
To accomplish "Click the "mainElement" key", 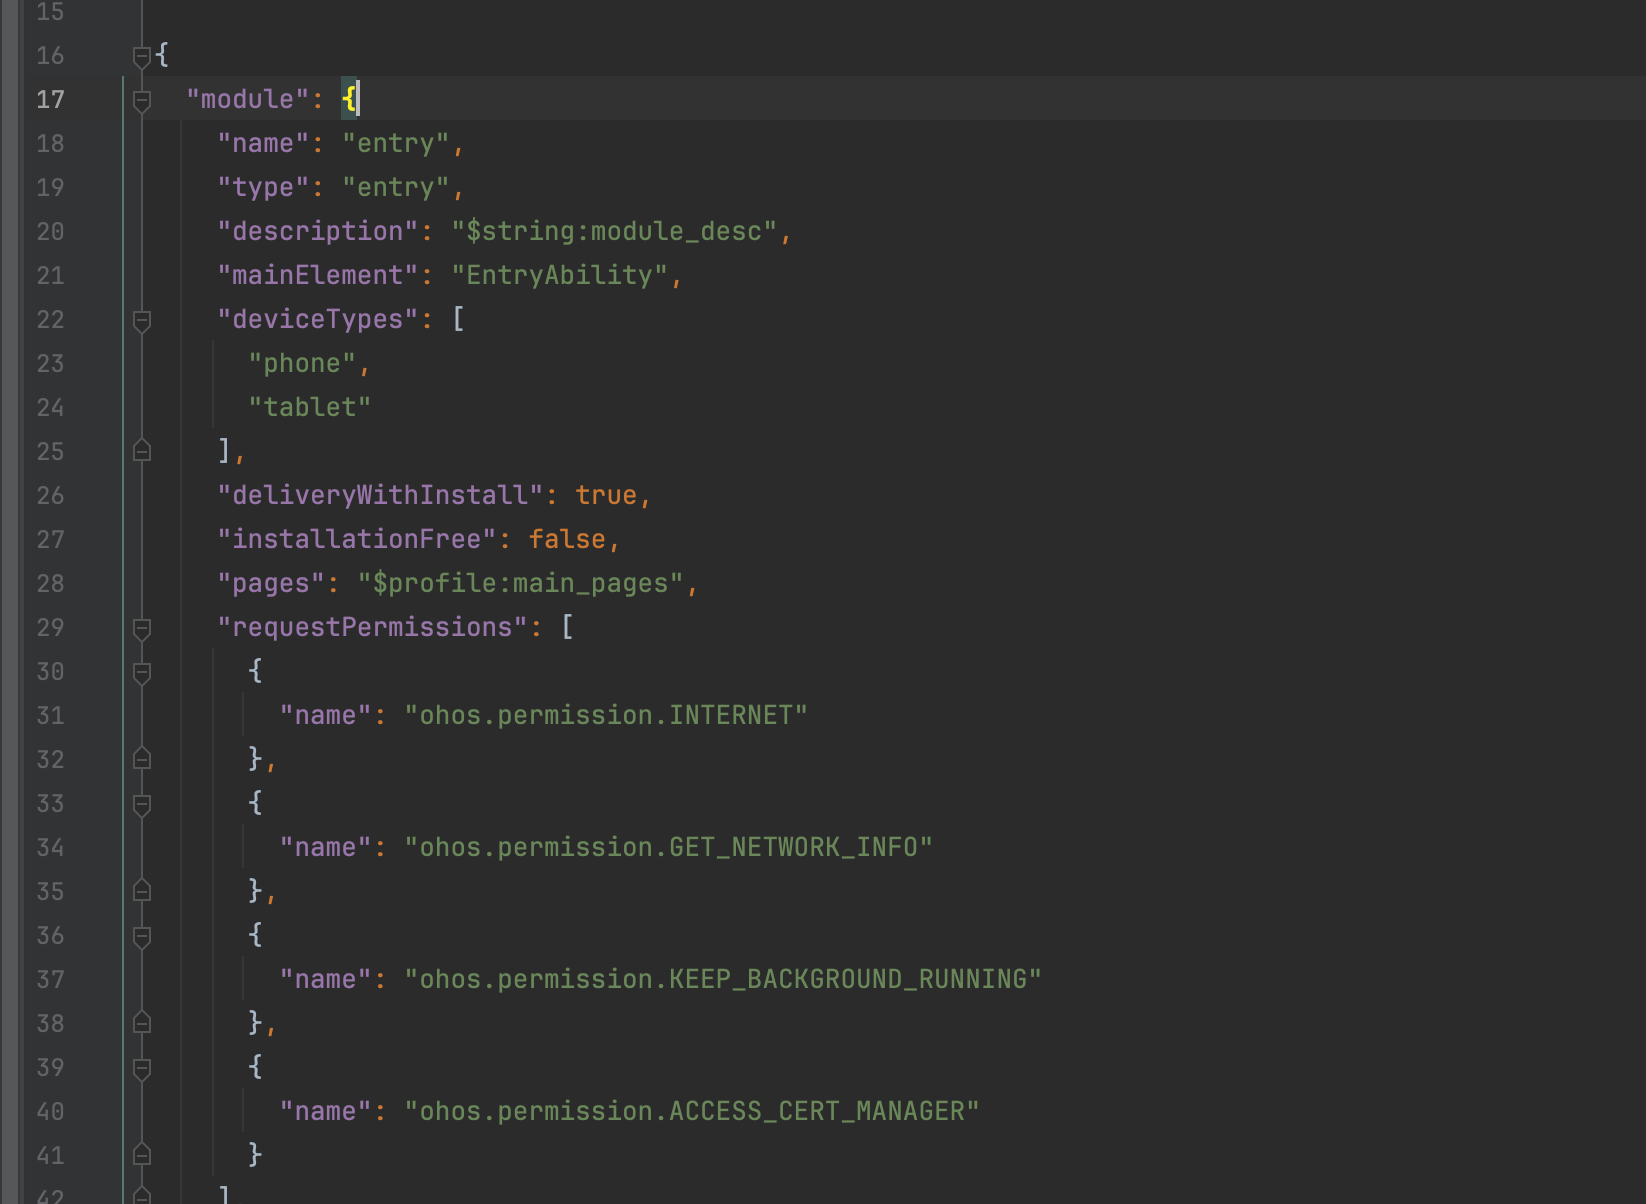I will (317, 276).
